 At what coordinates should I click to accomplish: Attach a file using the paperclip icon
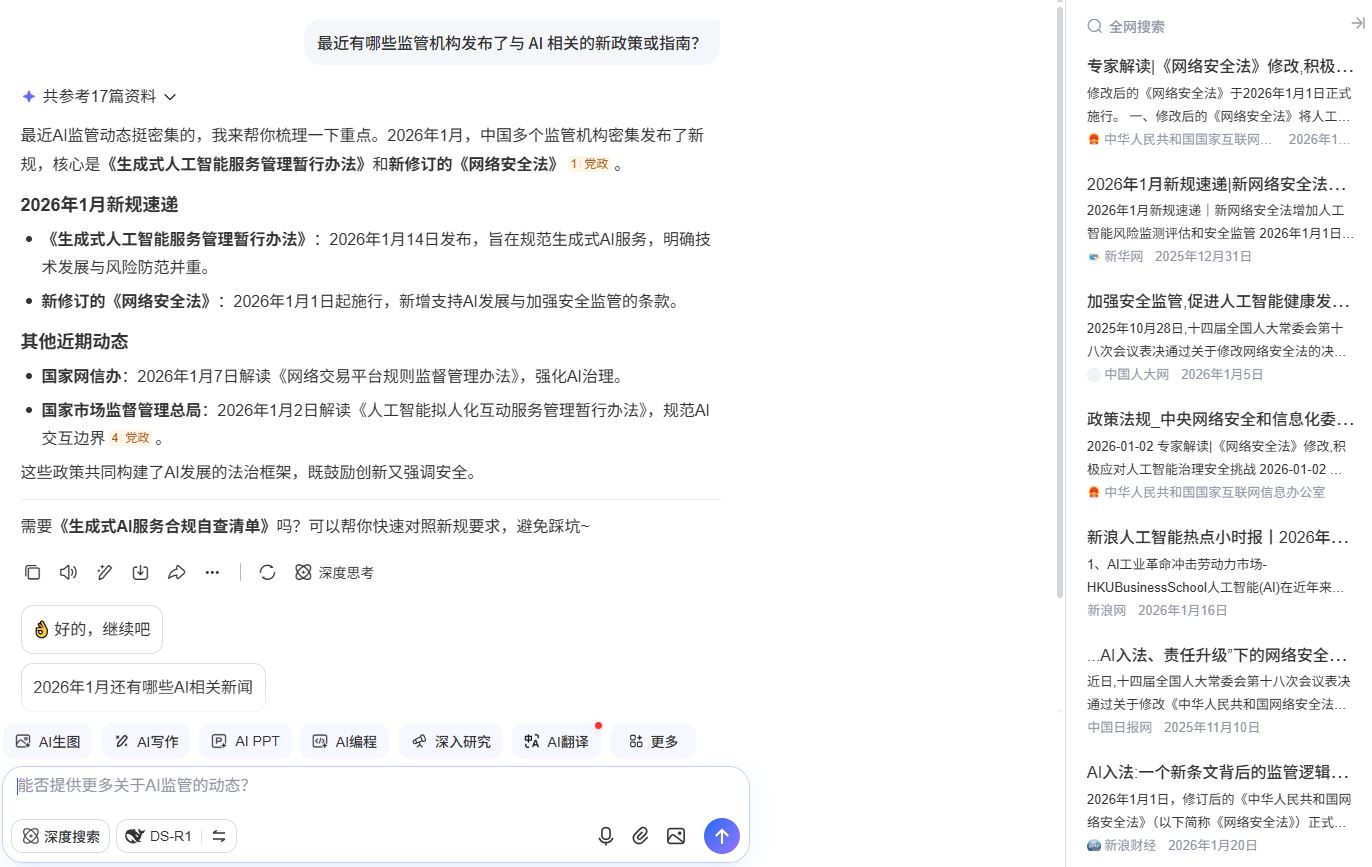(x=641, y=836)
